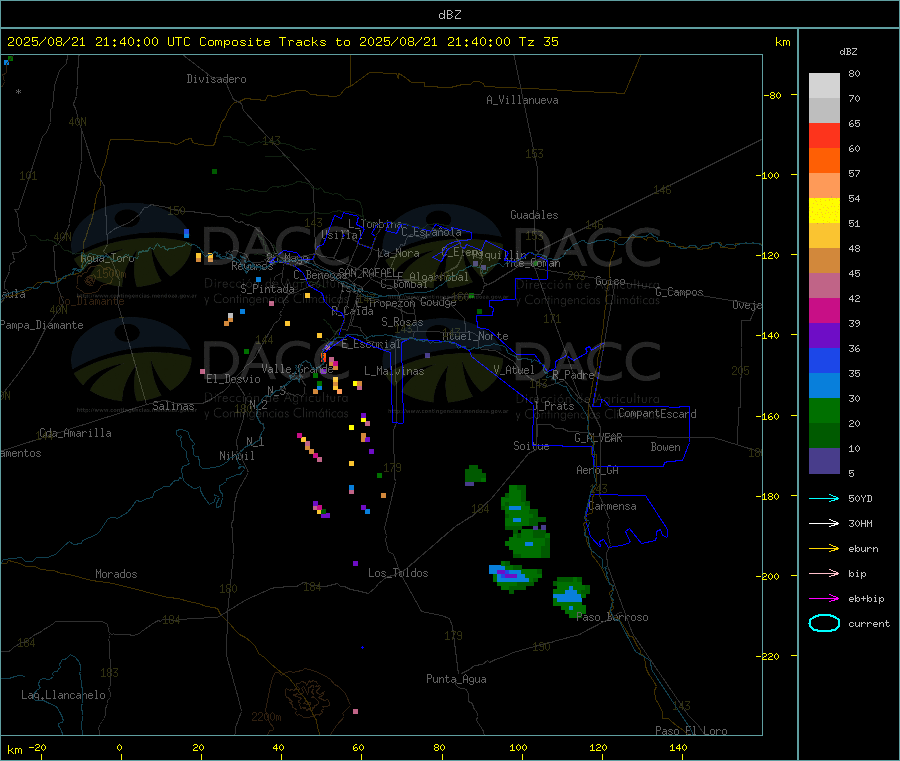This screenshot has height=761, width=900.
Task: Click the Carmensa label
Action: (612, 506)
